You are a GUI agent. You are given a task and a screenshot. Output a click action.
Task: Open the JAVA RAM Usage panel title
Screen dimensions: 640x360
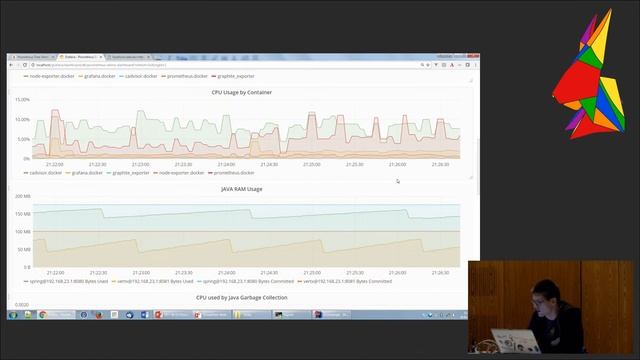[242, 189]
